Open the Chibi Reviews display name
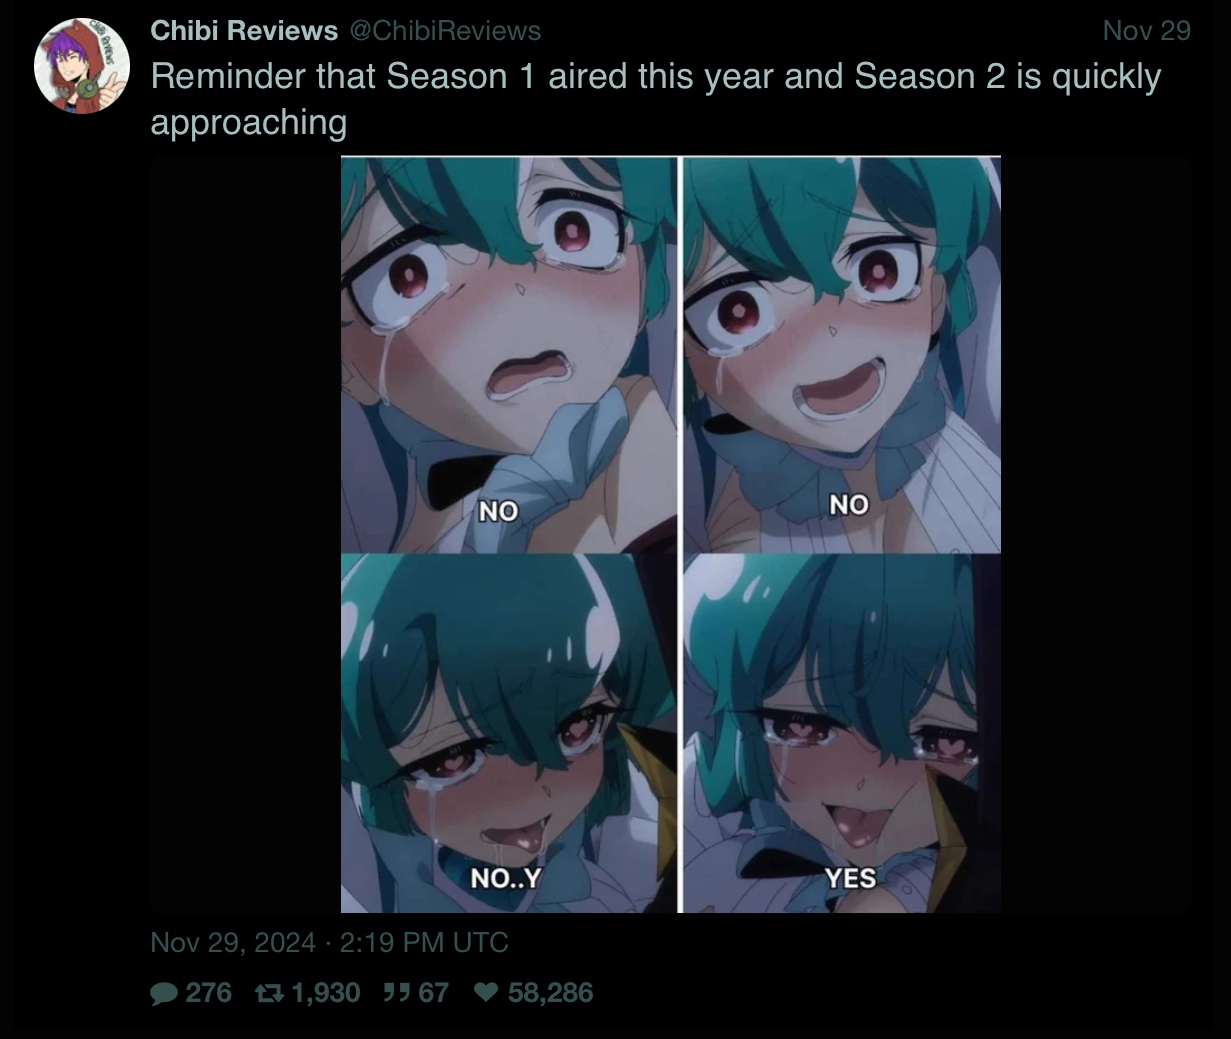The height and width of the screenshot is (1039, 1231). pyautogui.click(x=244, y=31)
